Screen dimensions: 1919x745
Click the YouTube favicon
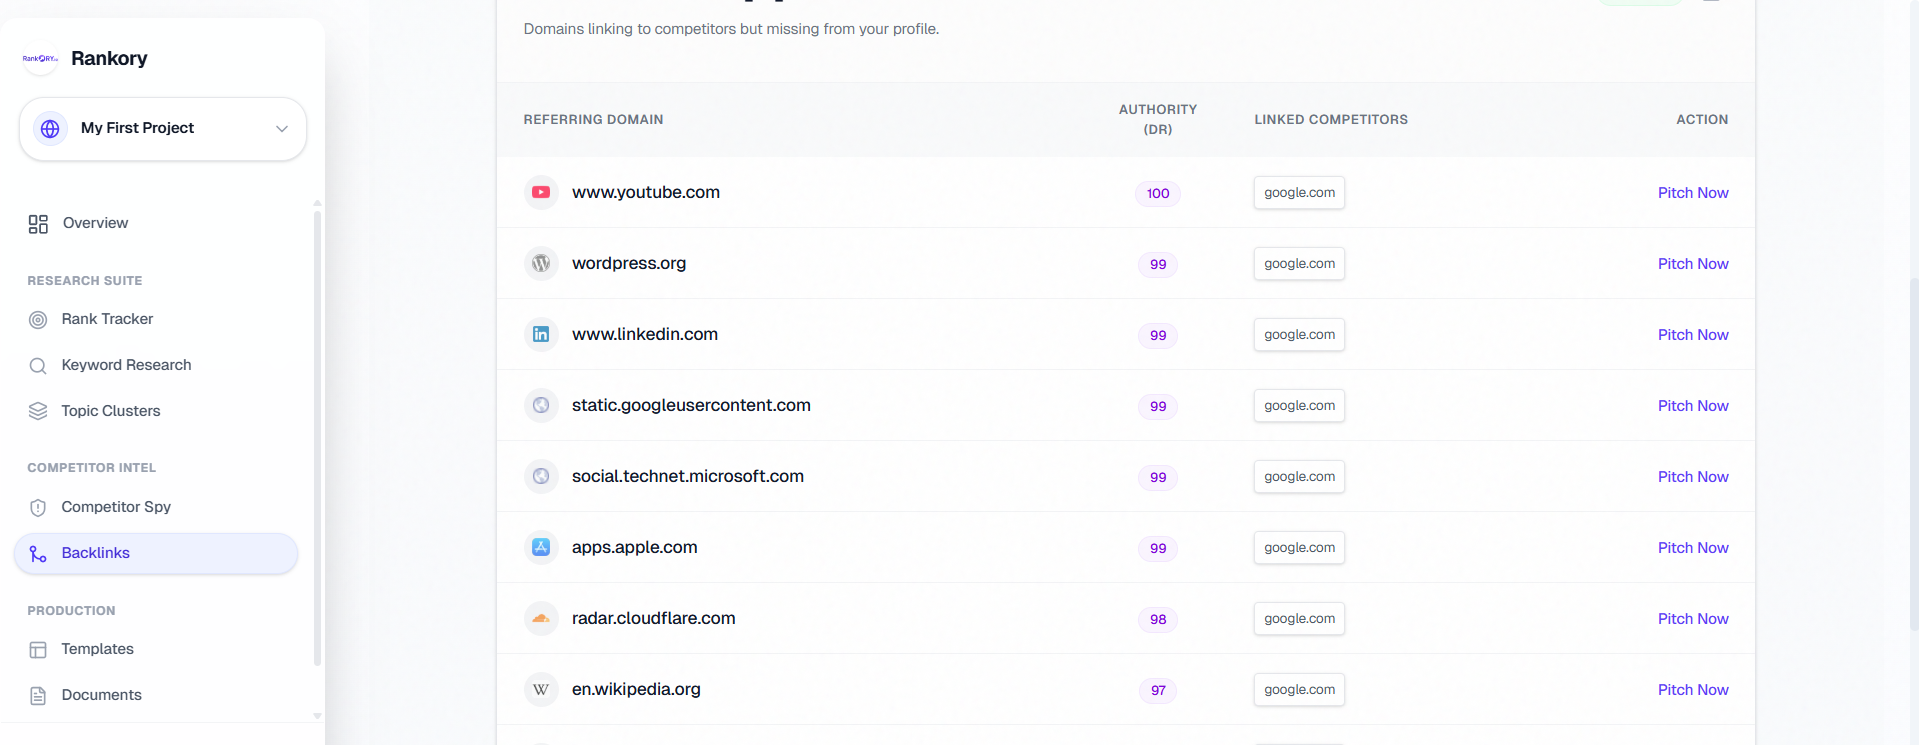541,192
